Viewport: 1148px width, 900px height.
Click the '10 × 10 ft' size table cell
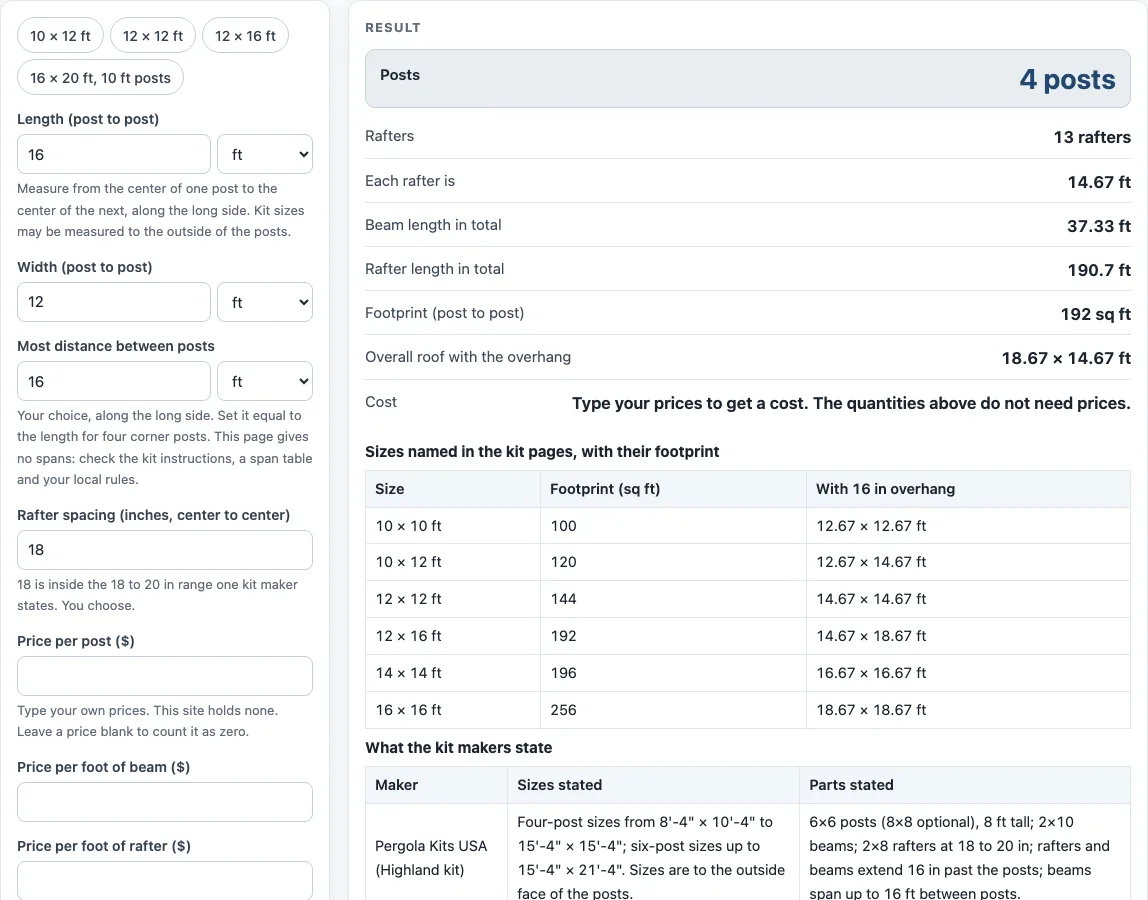pos(453,526)
